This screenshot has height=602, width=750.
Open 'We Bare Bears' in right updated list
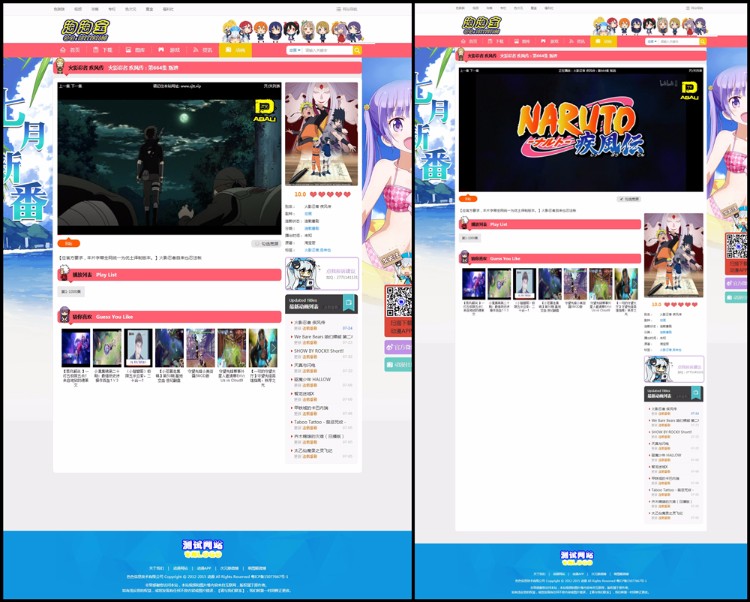tap(675, 421)
